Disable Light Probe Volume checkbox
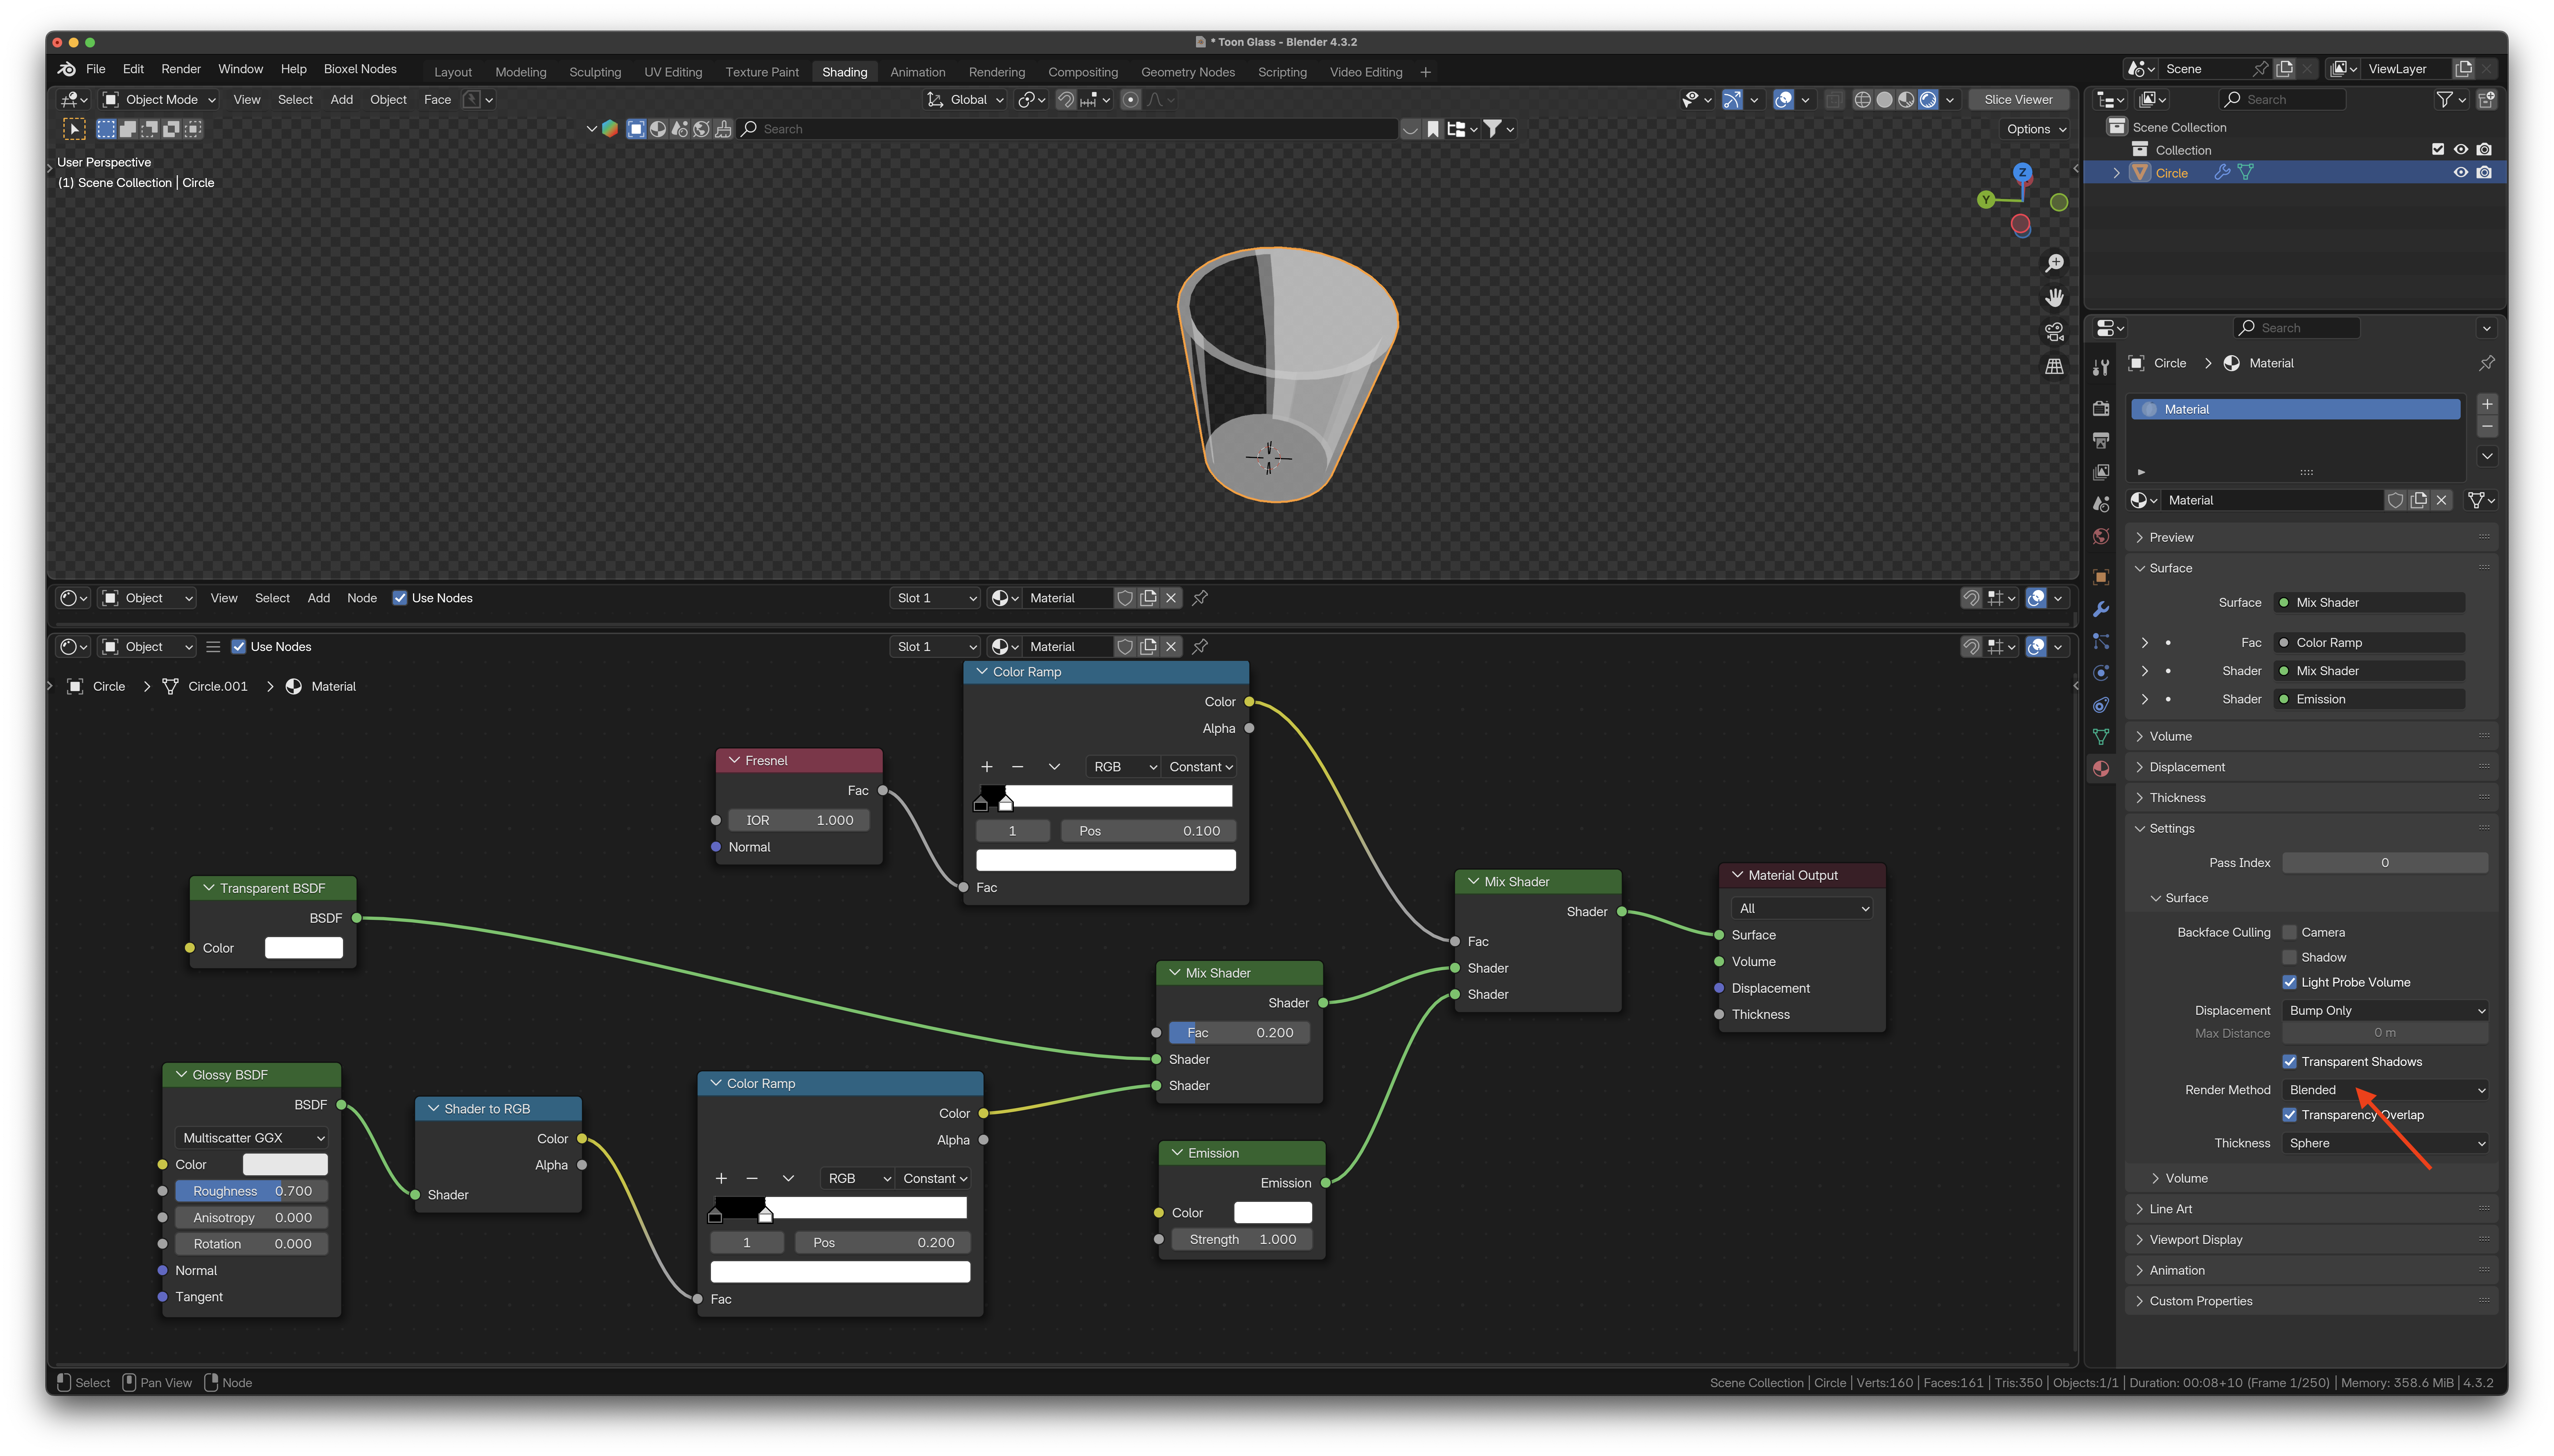Image resolution: width=2554 pixels, height=1456 pixels. click(x=2289, y=982)
